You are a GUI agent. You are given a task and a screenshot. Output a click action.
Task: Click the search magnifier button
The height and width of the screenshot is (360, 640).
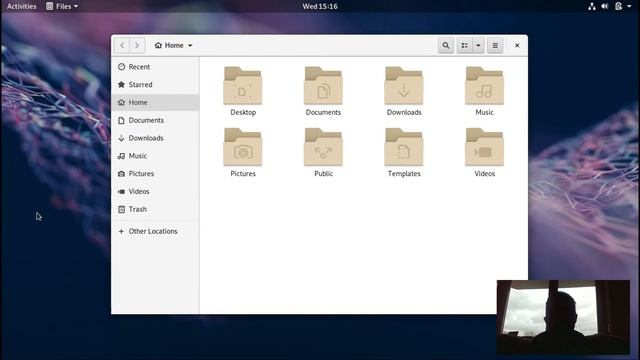pyautogui.click(x=446, y=45)
